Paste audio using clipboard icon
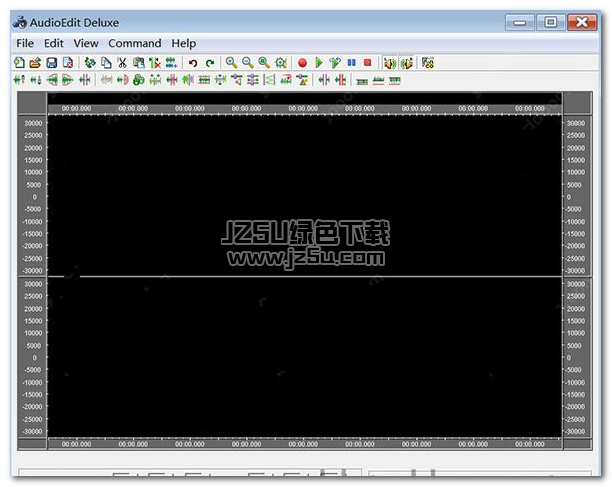Viewport: 612px width, 487px height. [x=139, y=62]
